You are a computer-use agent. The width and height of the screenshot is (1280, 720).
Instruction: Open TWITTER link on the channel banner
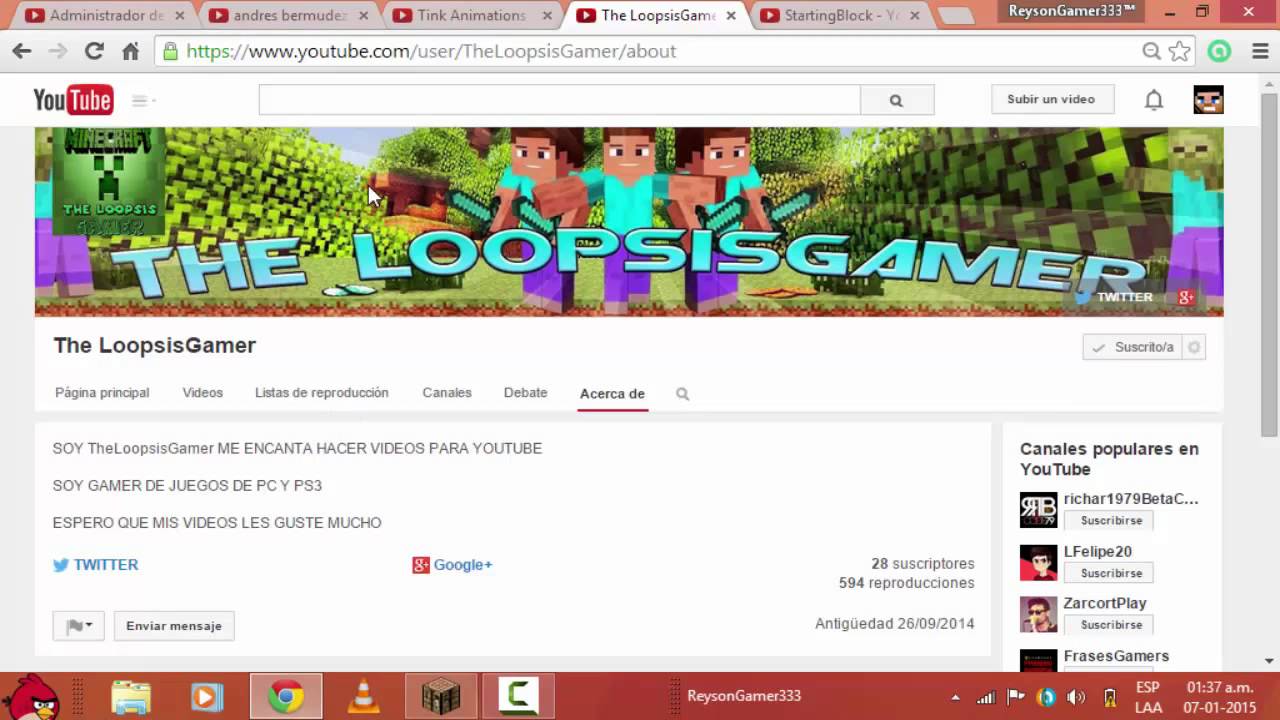click(1114, 297)
